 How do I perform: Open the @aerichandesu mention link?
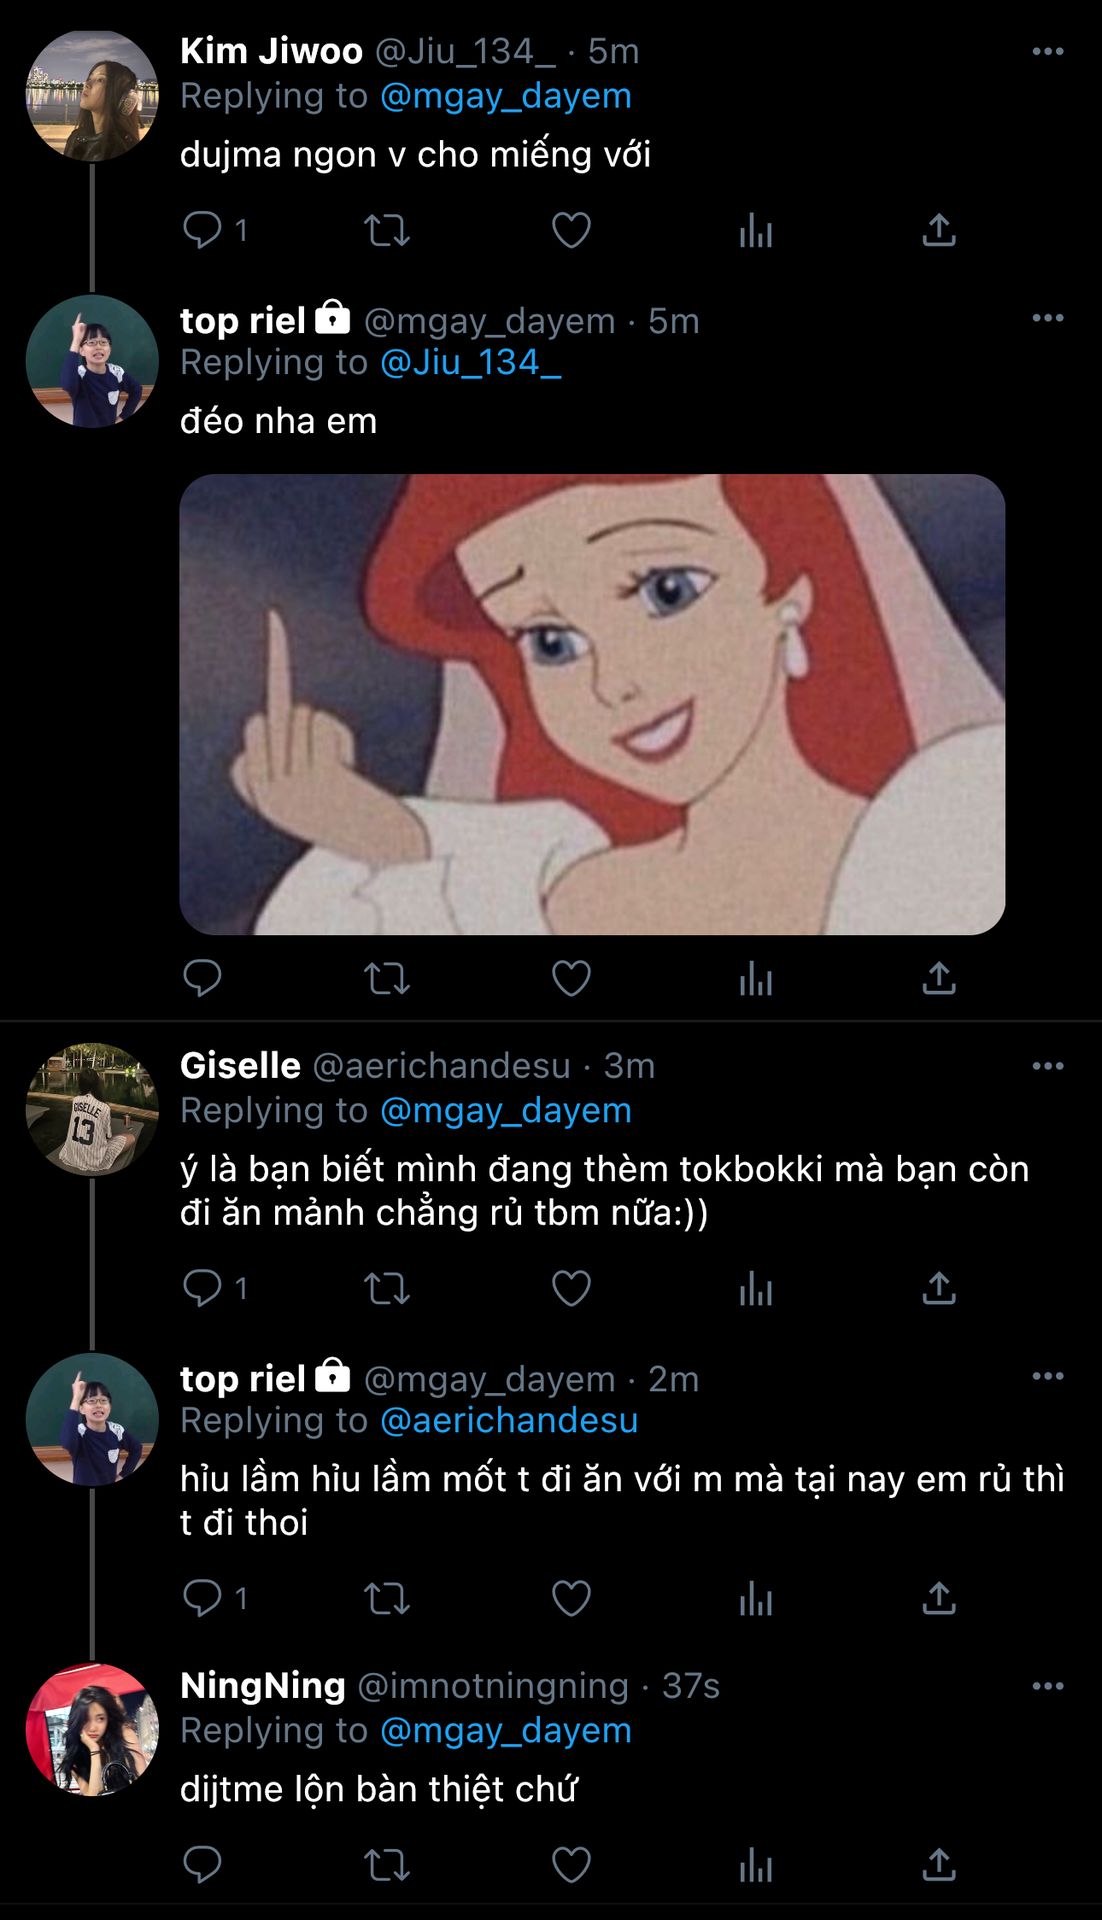[509, 1421]
